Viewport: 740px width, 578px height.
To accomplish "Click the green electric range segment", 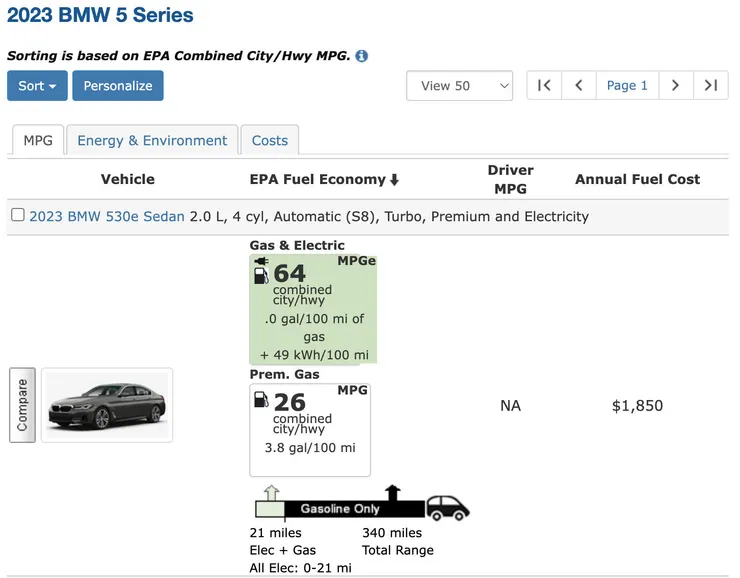I will point(270,509).
